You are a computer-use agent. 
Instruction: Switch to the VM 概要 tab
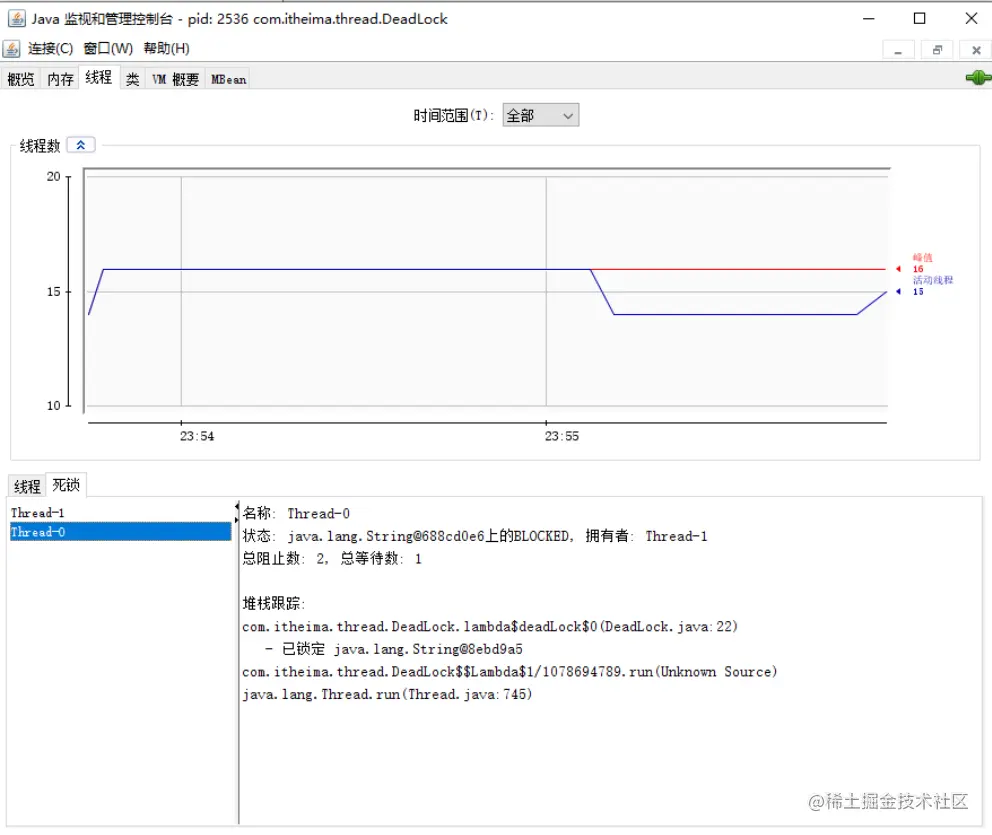(175, 79)
